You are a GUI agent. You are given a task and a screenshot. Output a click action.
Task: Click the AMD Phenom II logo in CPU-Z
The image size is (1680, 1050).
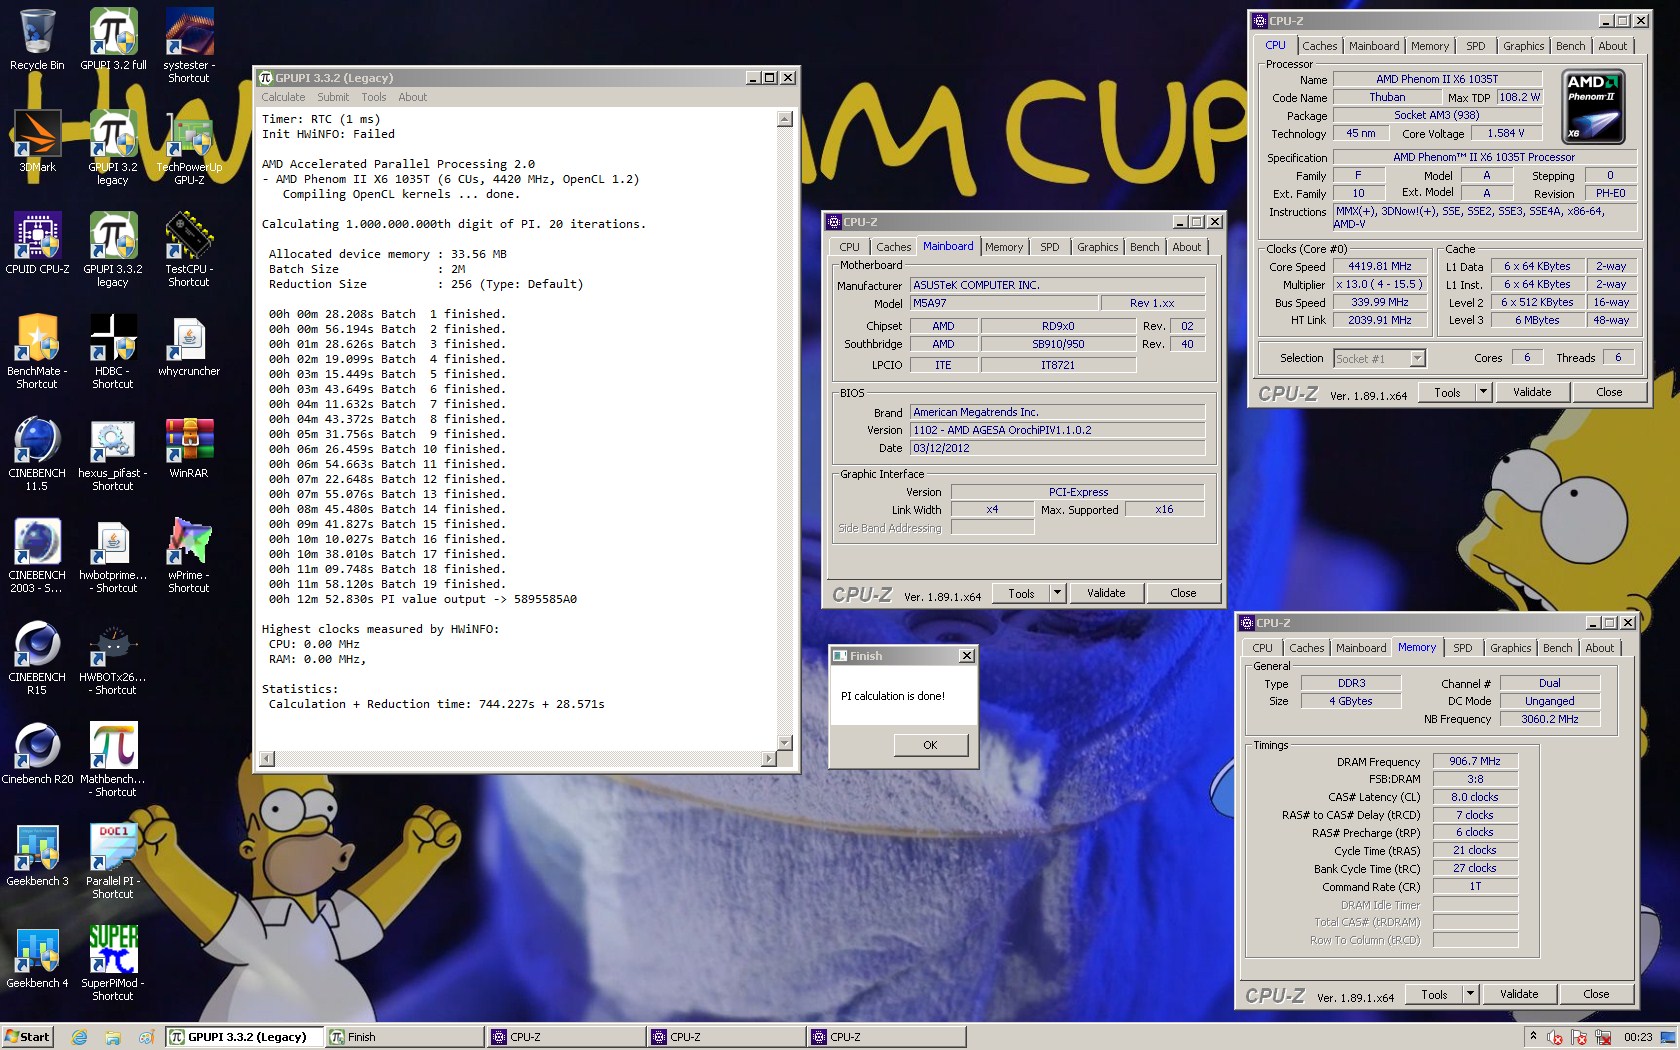coord(1592,106)
